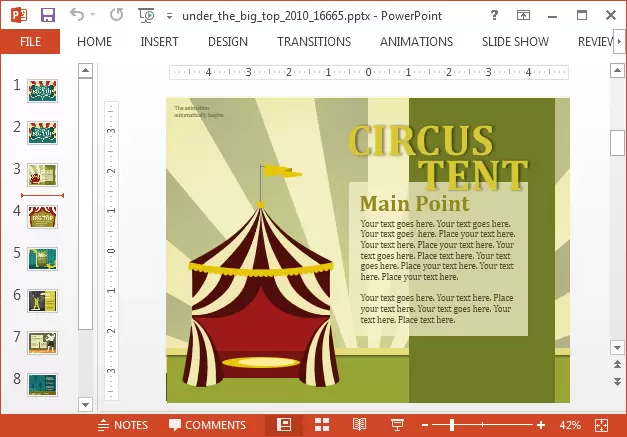The width and height of the screenshot is (627, 437).
Task: Launch Slide Show from status bar
Action: [x=397, y=425]
